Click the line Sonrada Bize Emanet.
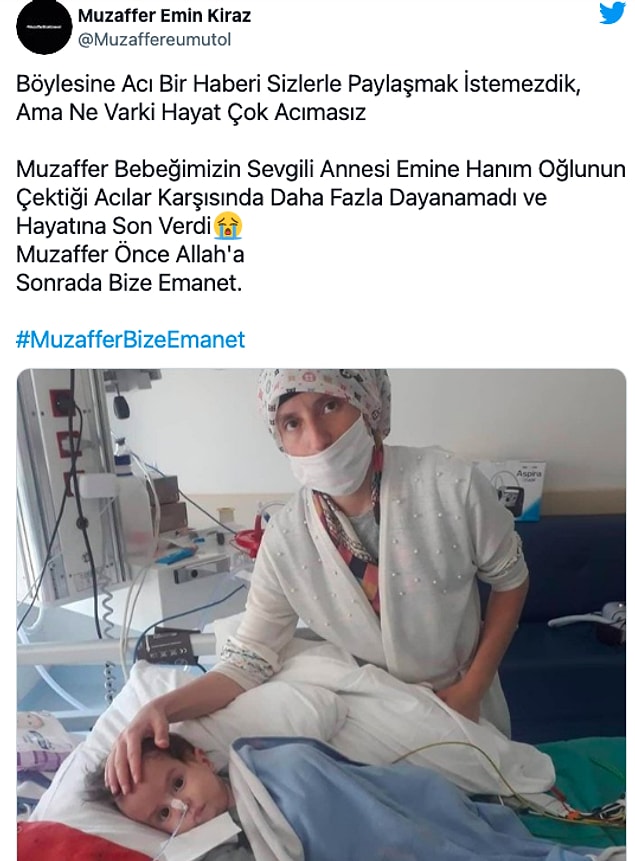This screenshot has height=861, width=635. coord(129,283)
